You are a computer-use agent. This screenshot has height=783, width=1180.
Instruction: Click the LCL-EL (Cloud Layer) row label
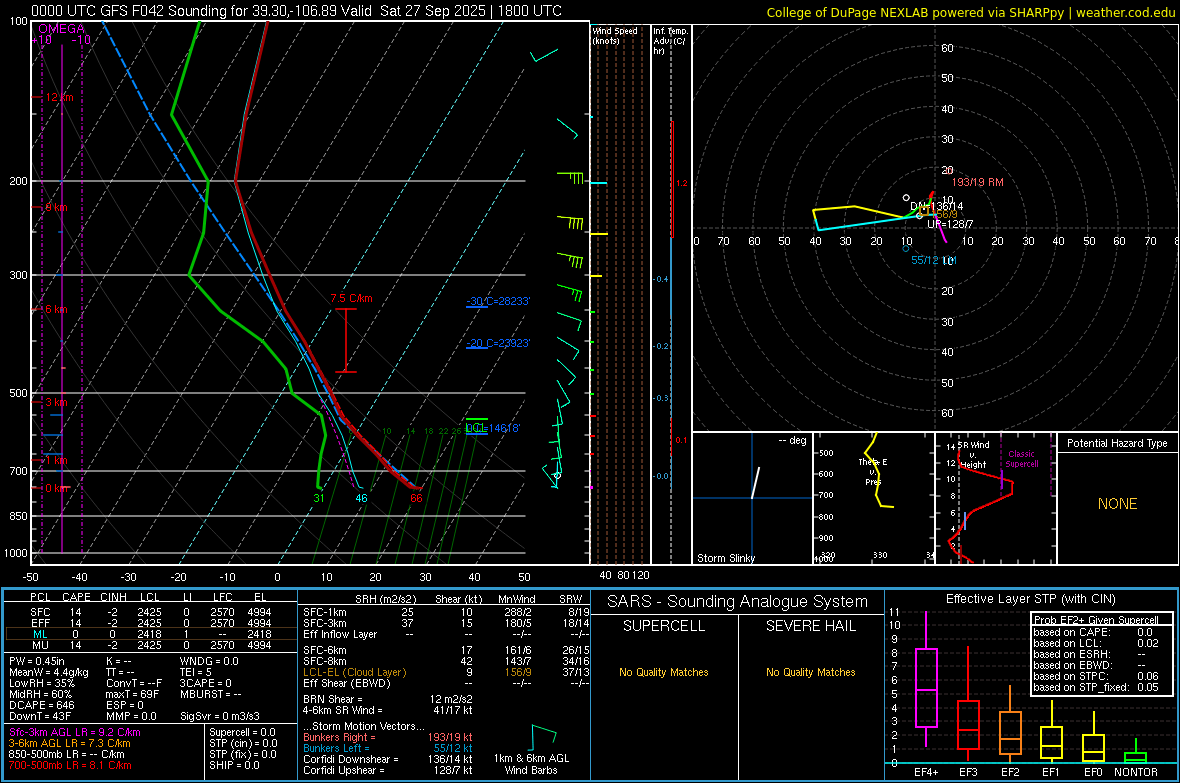[x=354, y=672]
